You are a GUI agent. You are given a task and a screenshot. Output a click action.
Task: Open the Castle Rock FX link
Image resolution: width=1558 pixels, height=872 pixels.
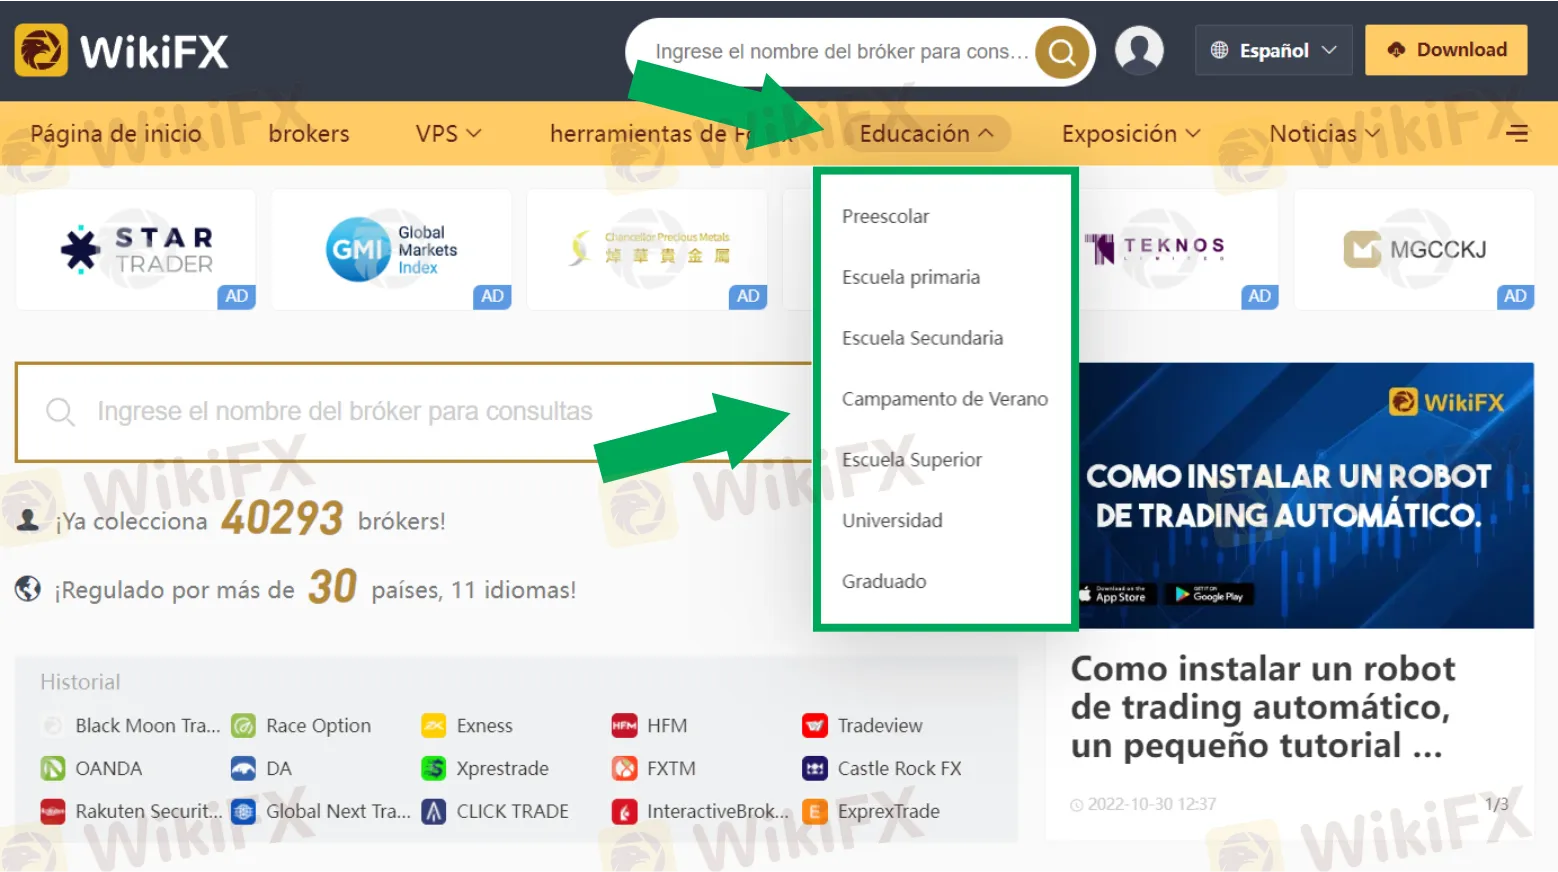click(899, 768)
